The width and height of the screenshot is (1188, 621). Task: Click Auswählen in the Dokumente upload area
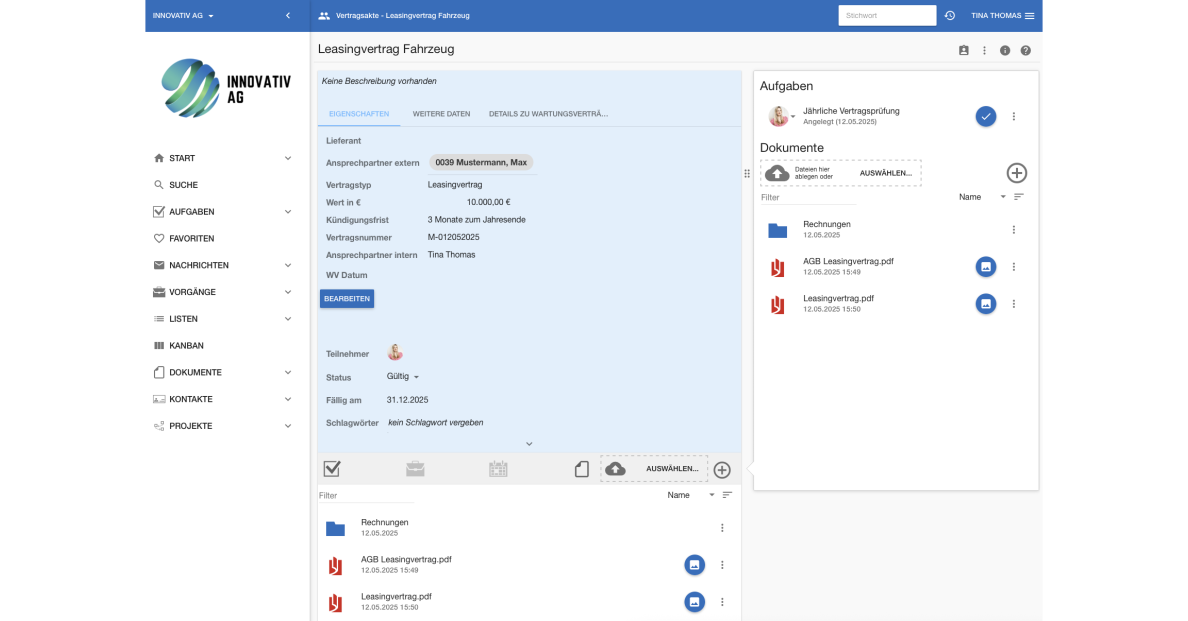coord(885,173)
